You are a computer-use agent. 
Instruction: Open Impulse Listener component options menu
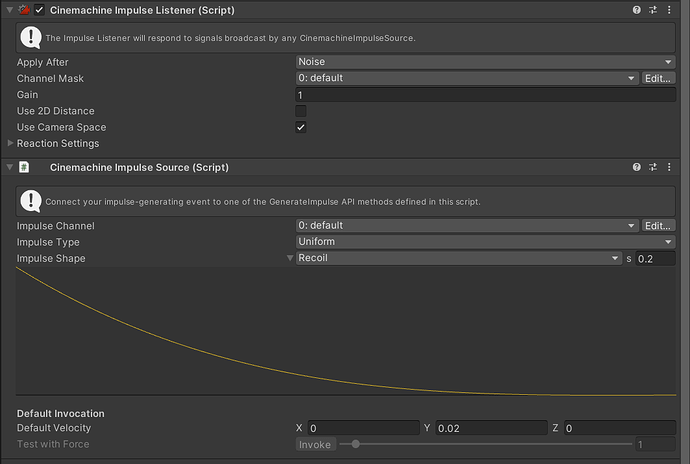coord(672,9)
